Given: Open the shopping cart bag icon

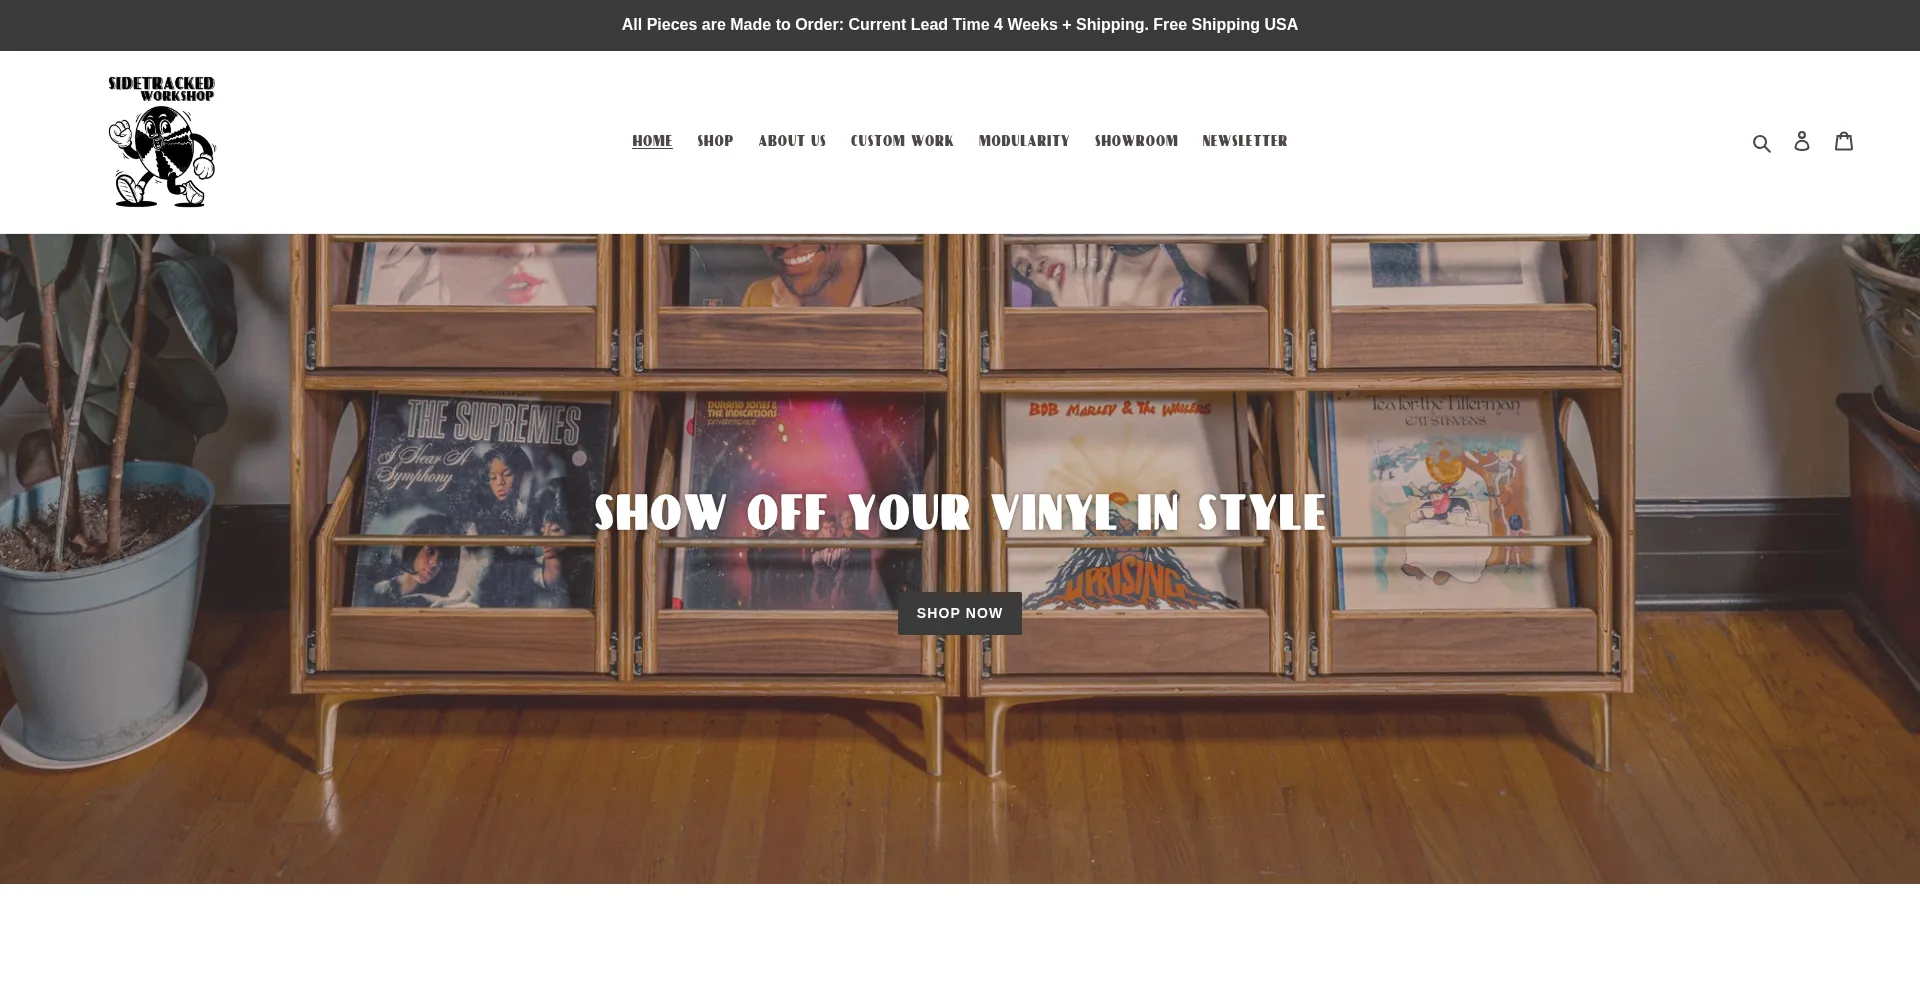Looking at the screenshot, I should click(1844, 141).
